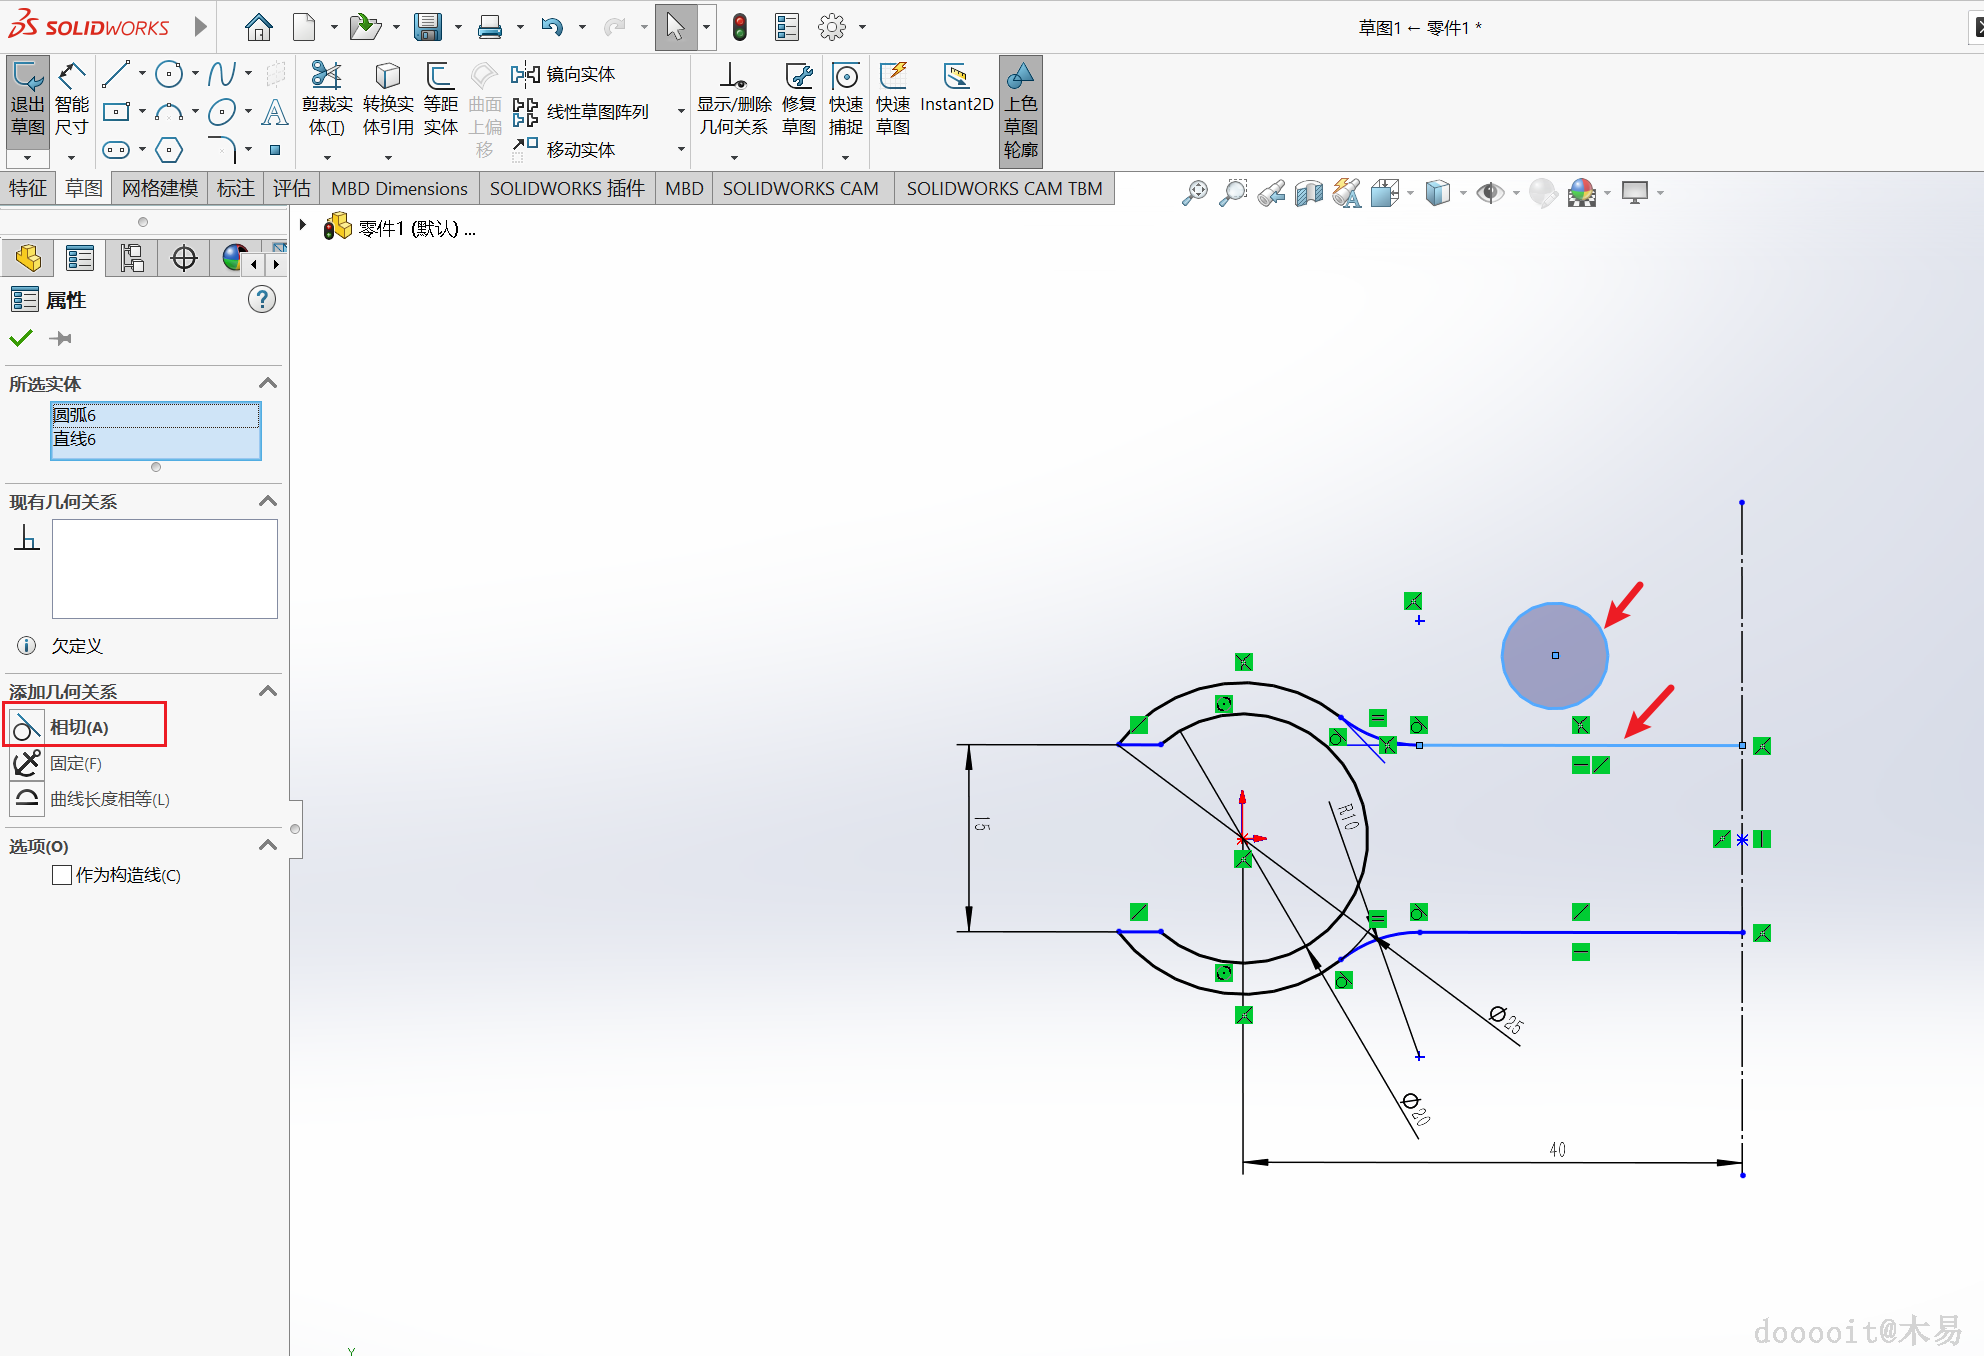Collapse the 所选实体 (Selected Entities) section
This screenshot has height=1356, width=1984.
267,383
